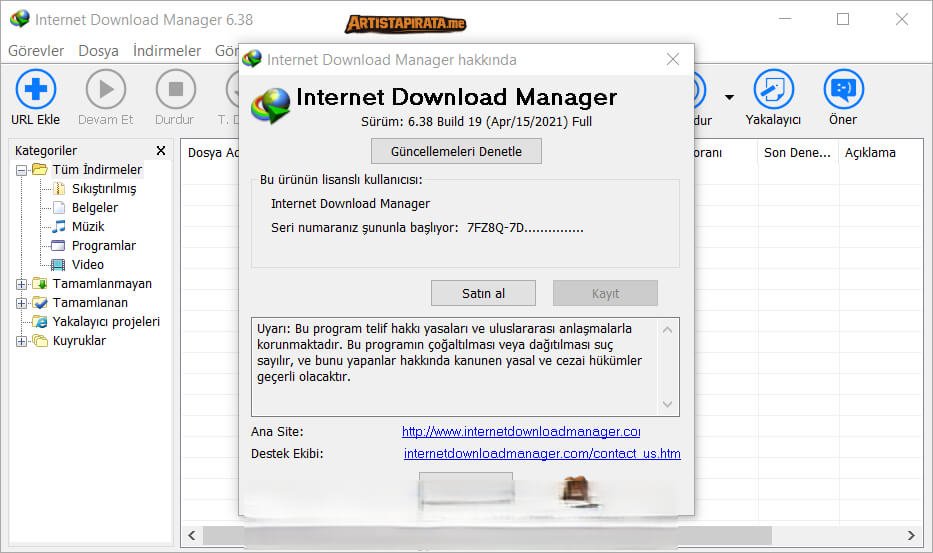Click the IDM logo in about dialog
Image resolution: width=933 pixels, height=553 pixels.
(271, 105)
